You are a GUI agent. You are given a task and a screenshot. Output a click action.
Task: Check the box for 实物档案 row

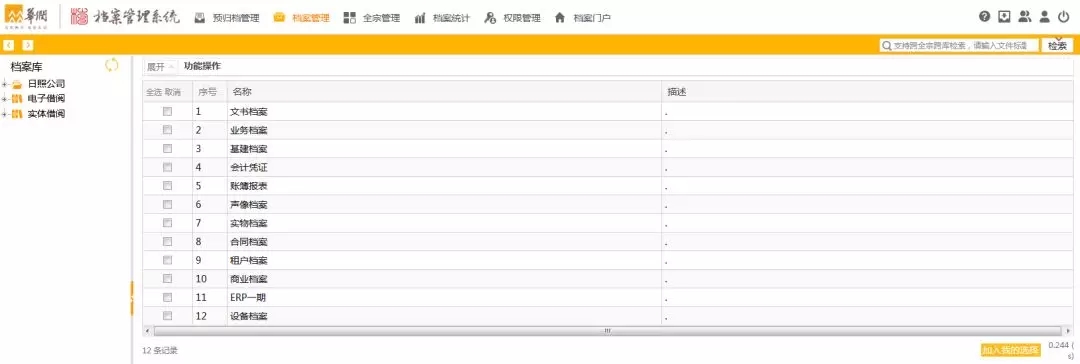click(x=167, y=223)
